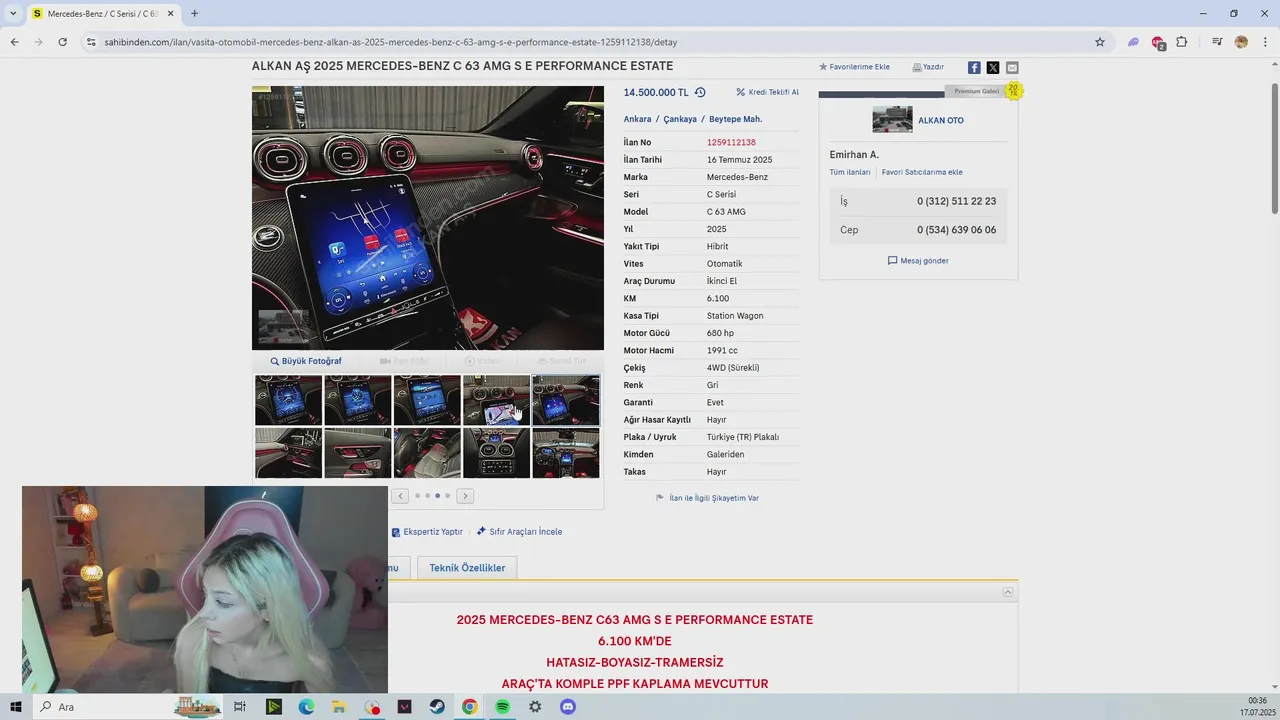Image resolution: width=1280 pixels, height=720 pixels.
Task: Reload the page in Chrome
Action: coord(62,42)
